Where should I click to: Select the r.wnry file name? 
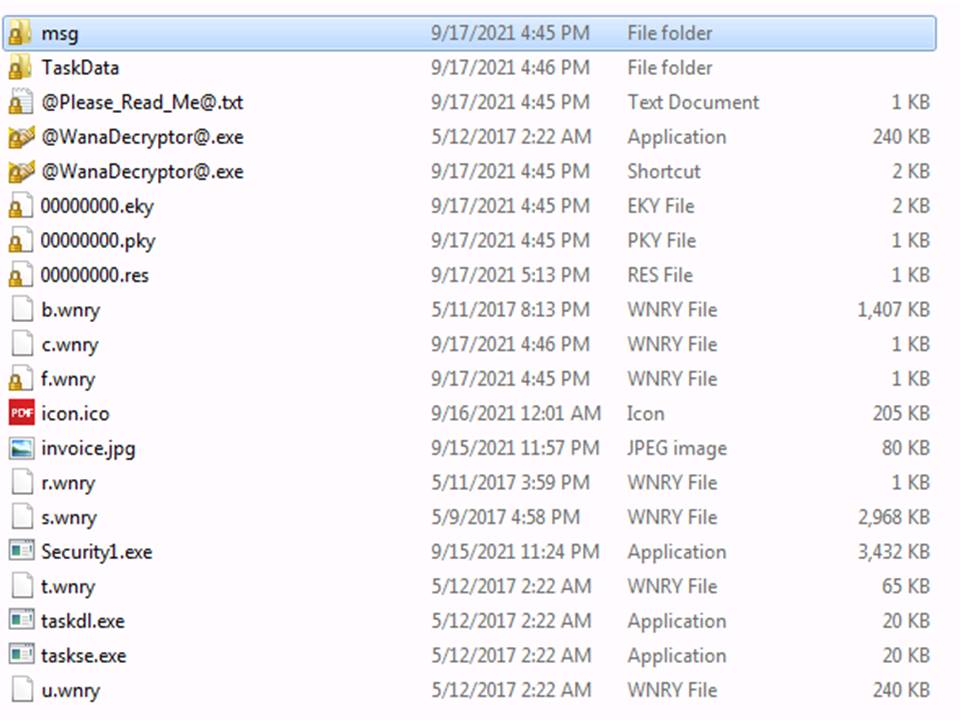pyautogui.click(x=68, y=483)
